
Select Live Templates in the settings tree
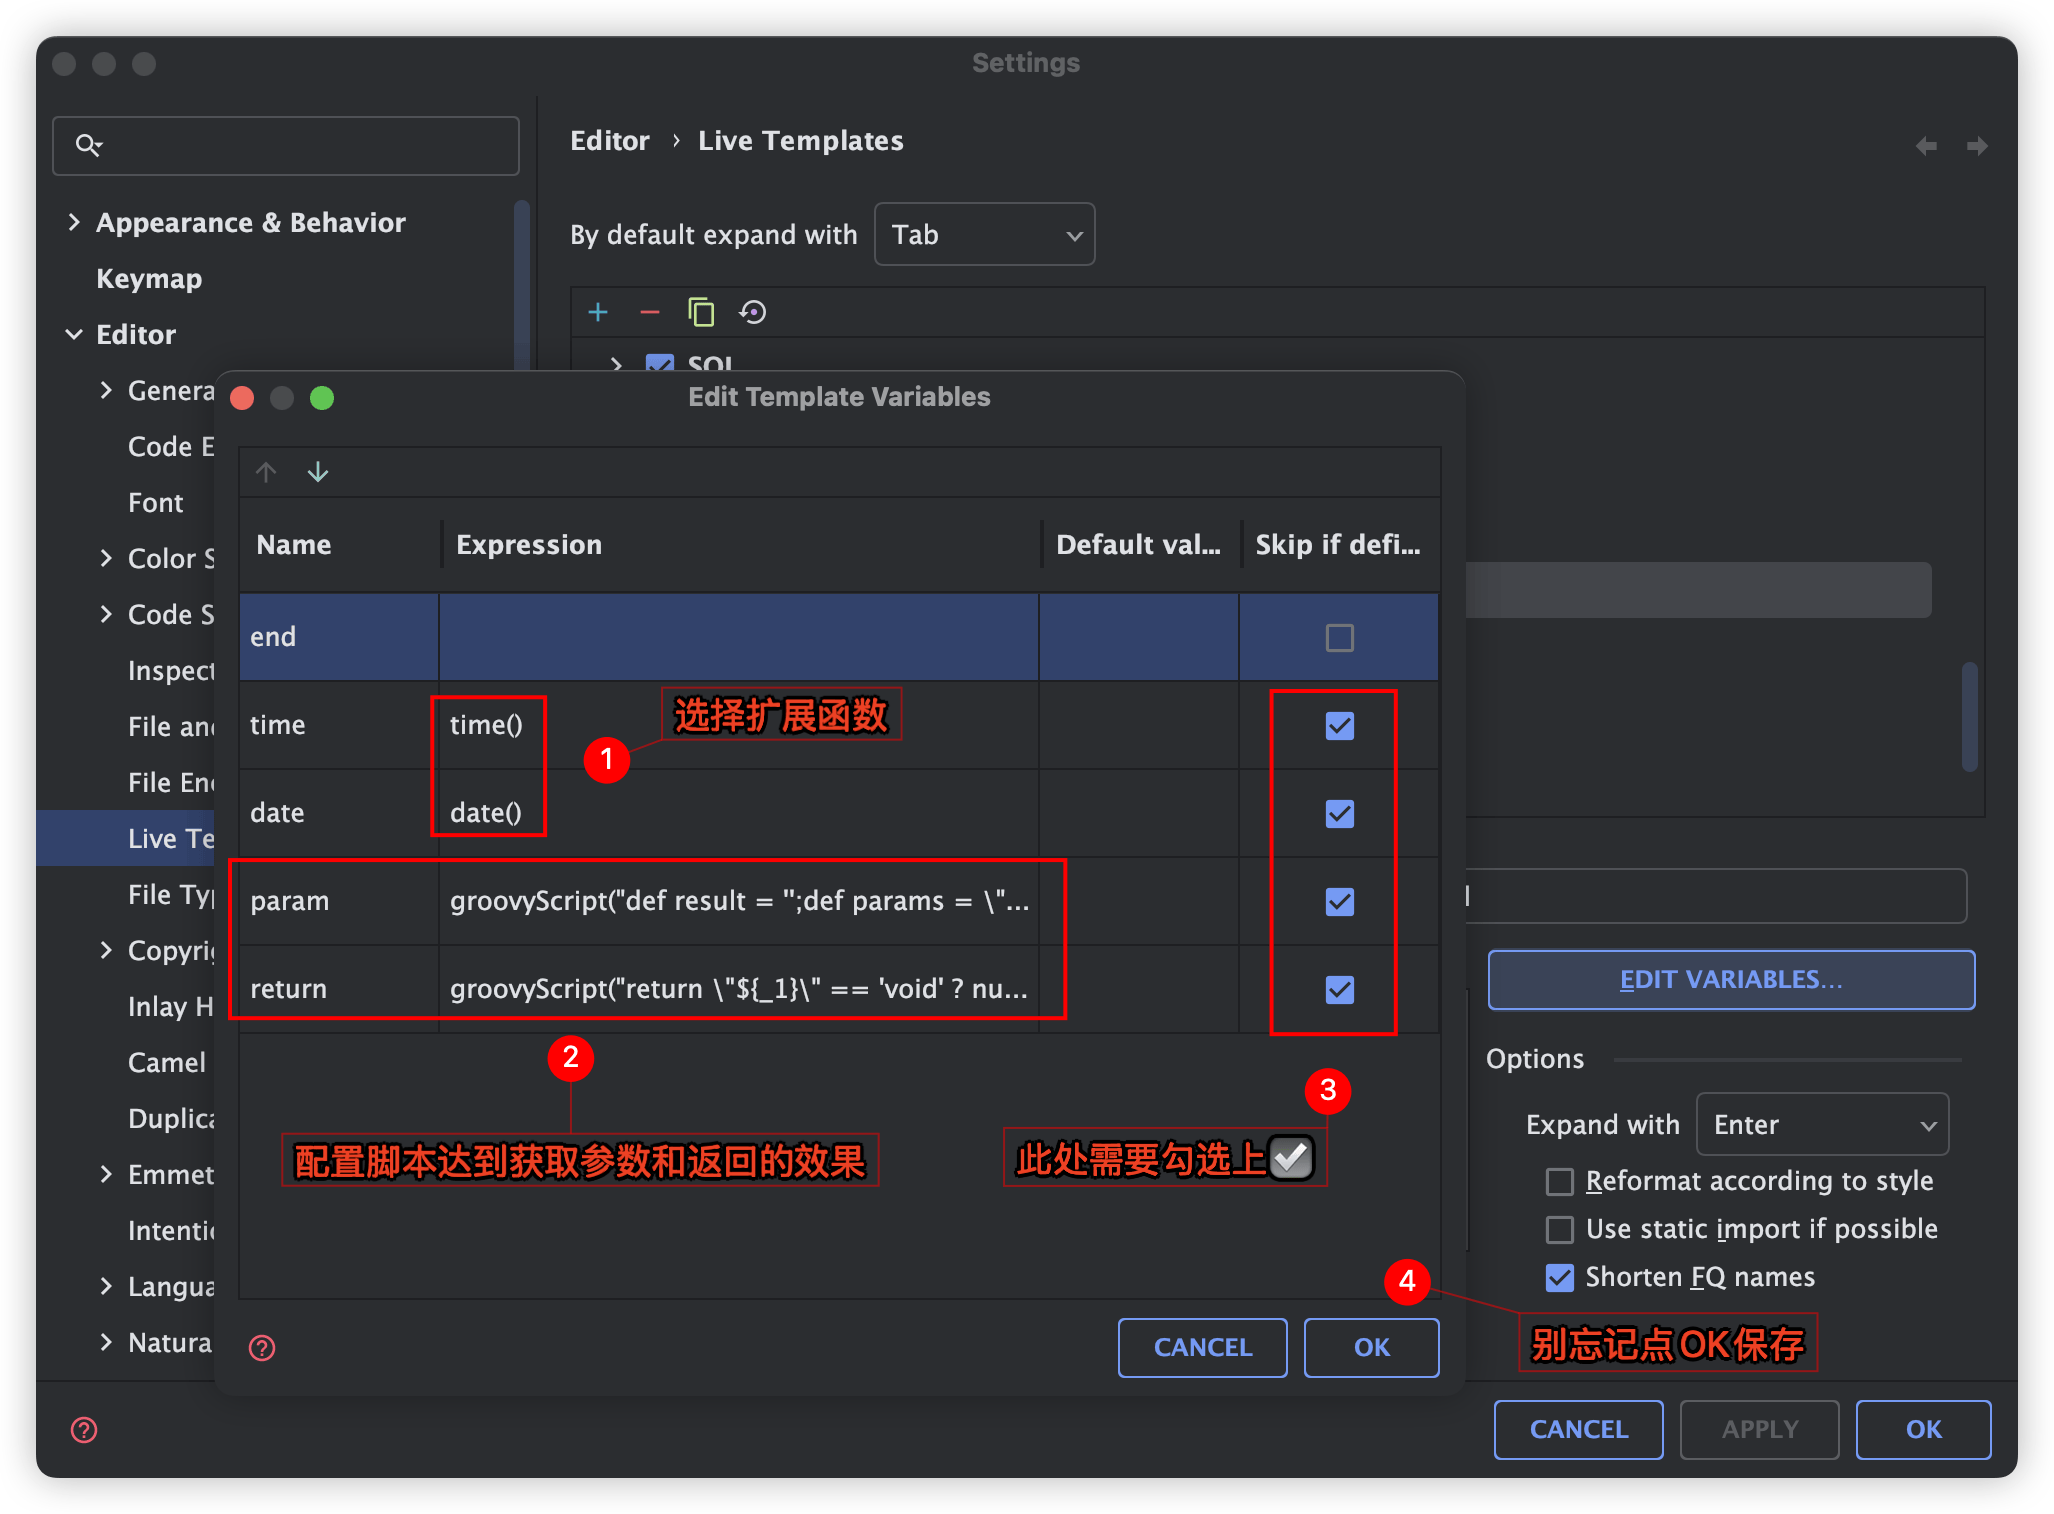pos(171,838)
